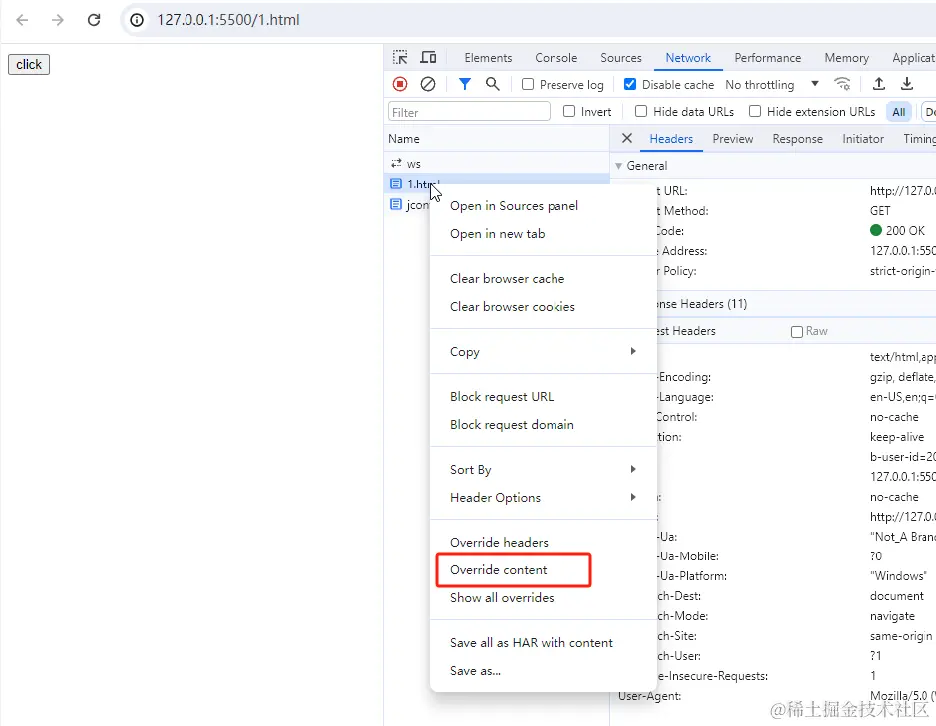Screen dimensions: 936x726
Task: Choose Show all overrides
Action: 543,598
